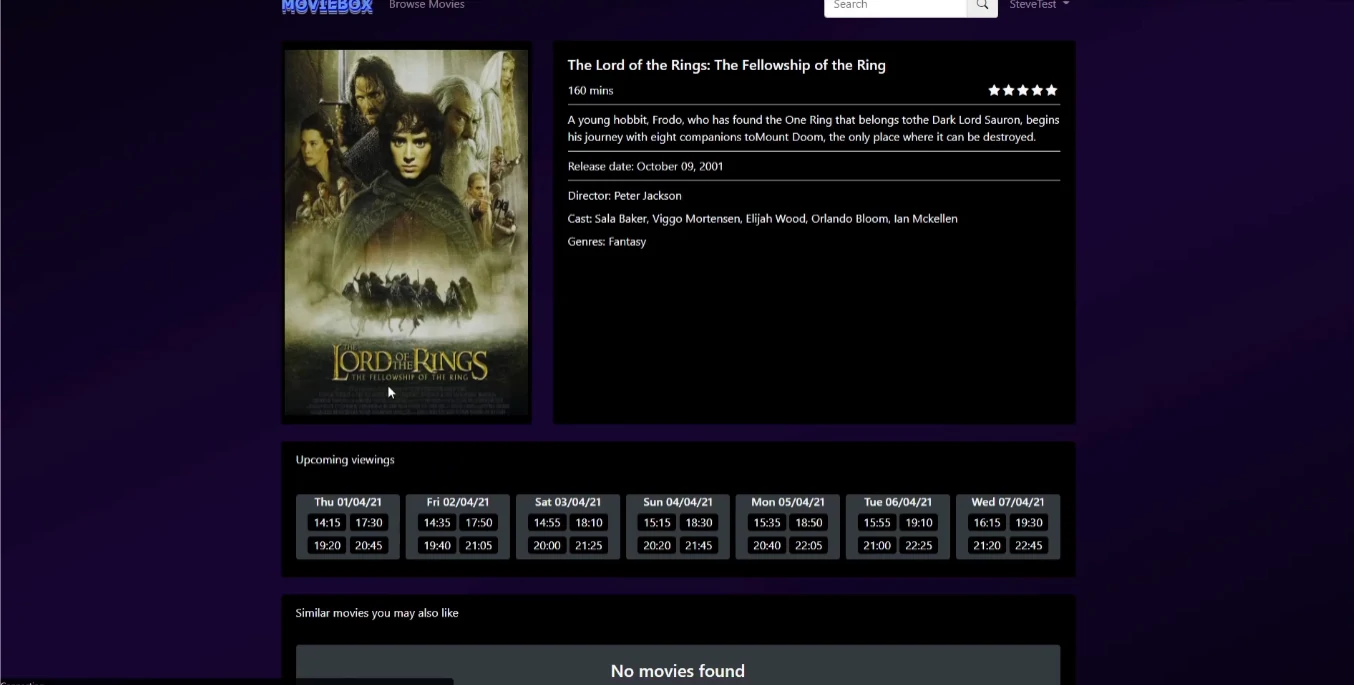Choose the 19:10 Tuesday showtime
Screen dimensions: 1354x685
point(919,523)
